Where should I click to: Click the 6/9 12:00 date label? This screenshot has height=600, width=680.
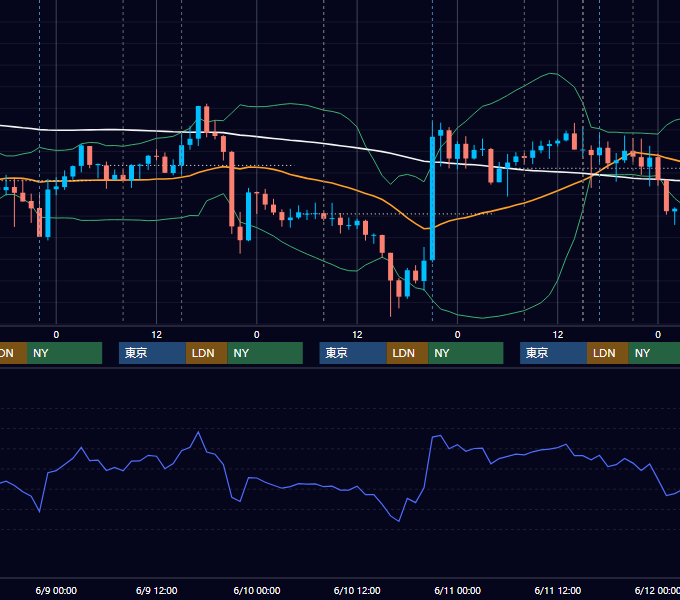pos(157,590)
